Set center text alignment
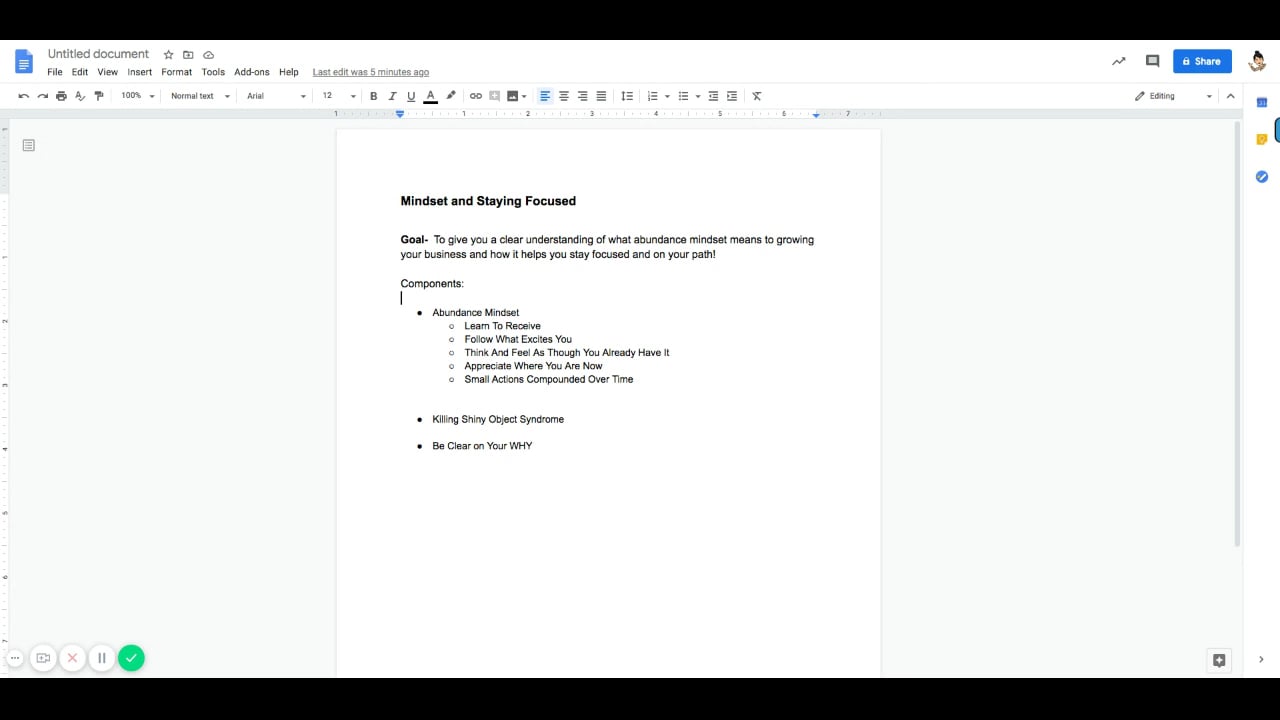Image resolution: width=1280 pixels, height=720 pixels. [x=564, y=96]
